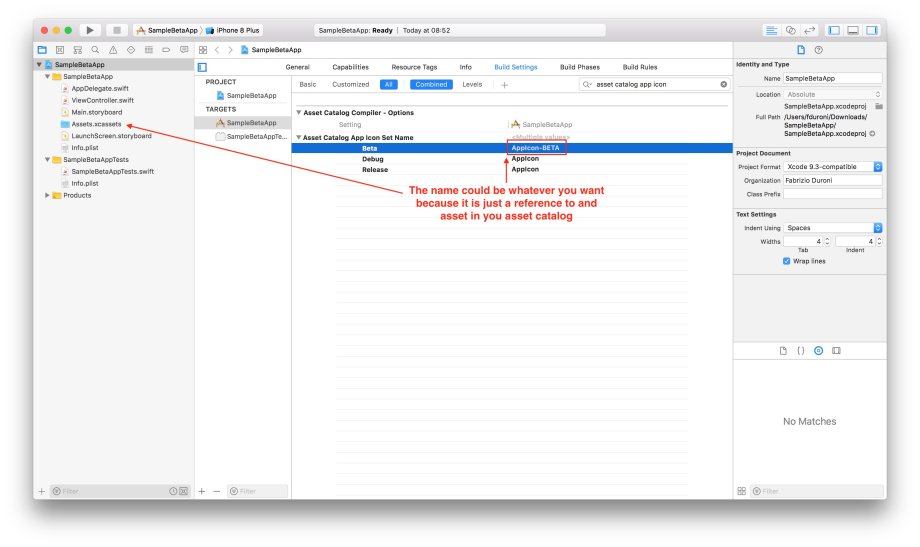
Task: Reveal the full path in Finder
Action: click(872, 134)
